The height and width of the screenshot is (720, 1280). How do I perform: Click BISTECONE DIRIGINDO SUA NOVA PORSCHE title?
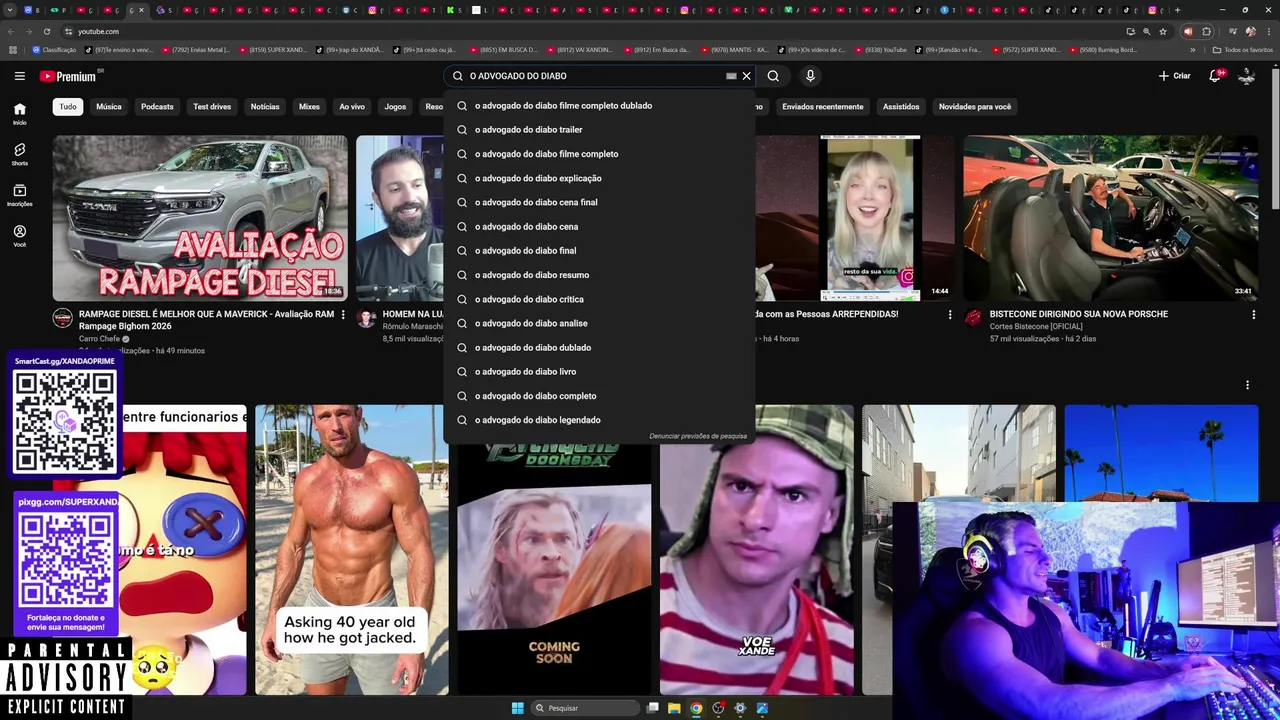click(1079, 314)
